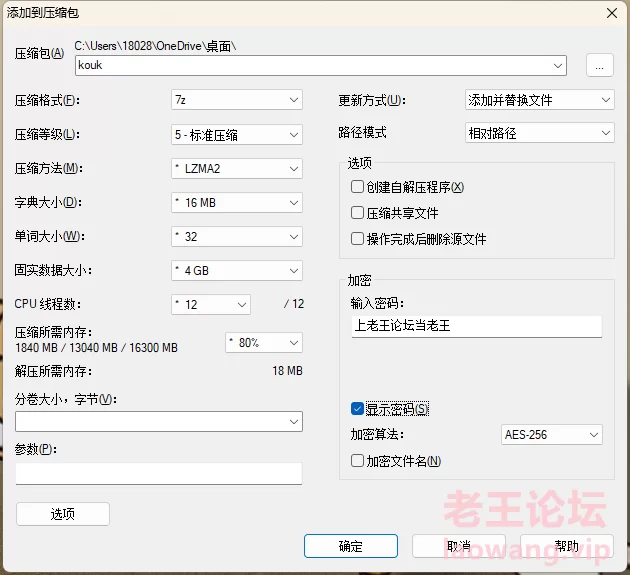
Task: Expand the 字典大小 16 MB dropdown
Action: 236,202
